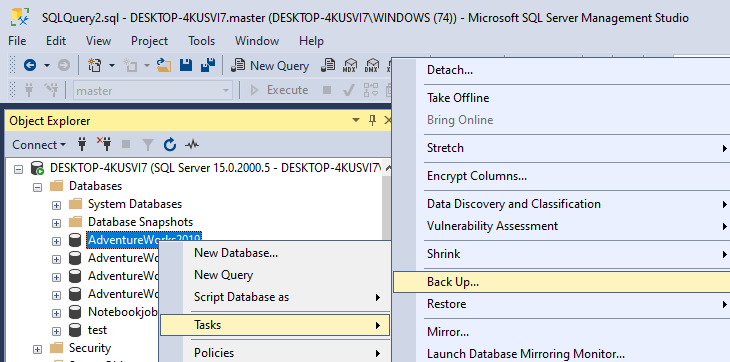
Task: Toggle Object Explorer auto-hide pin
Action: (372, 121)
